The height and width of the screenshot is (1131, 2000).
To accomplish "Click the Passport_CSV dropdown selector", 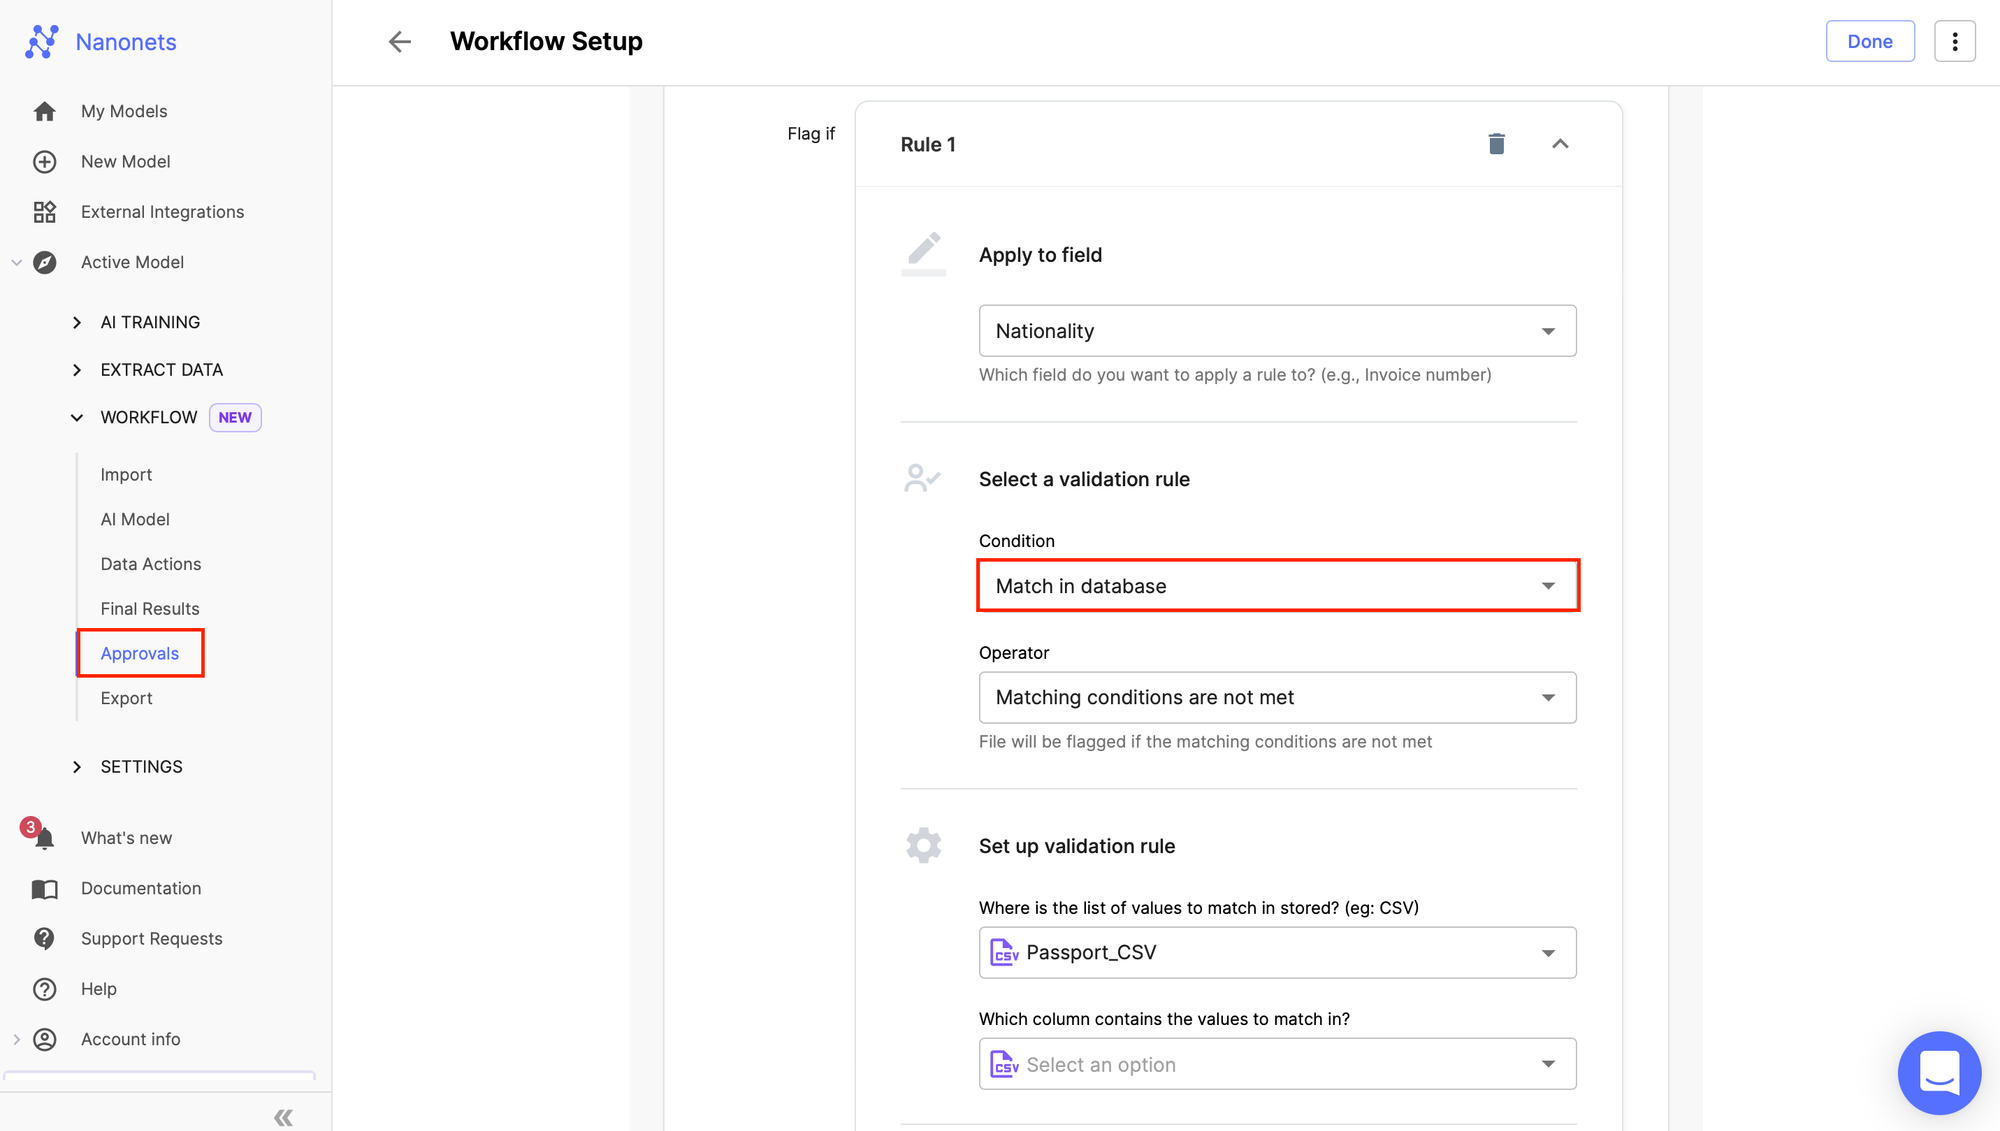I will click(1277, 952).
